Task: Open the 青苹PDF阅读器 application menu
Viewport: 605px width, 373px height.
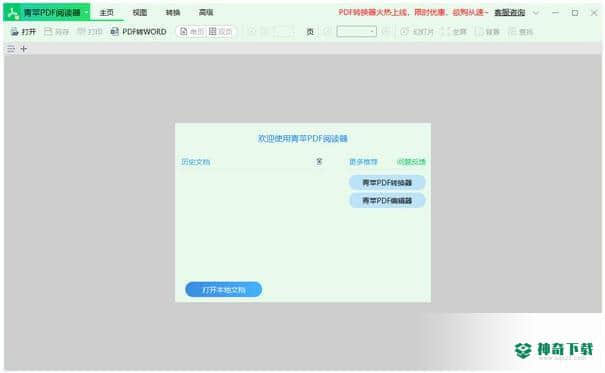Action: click(47, 13)
